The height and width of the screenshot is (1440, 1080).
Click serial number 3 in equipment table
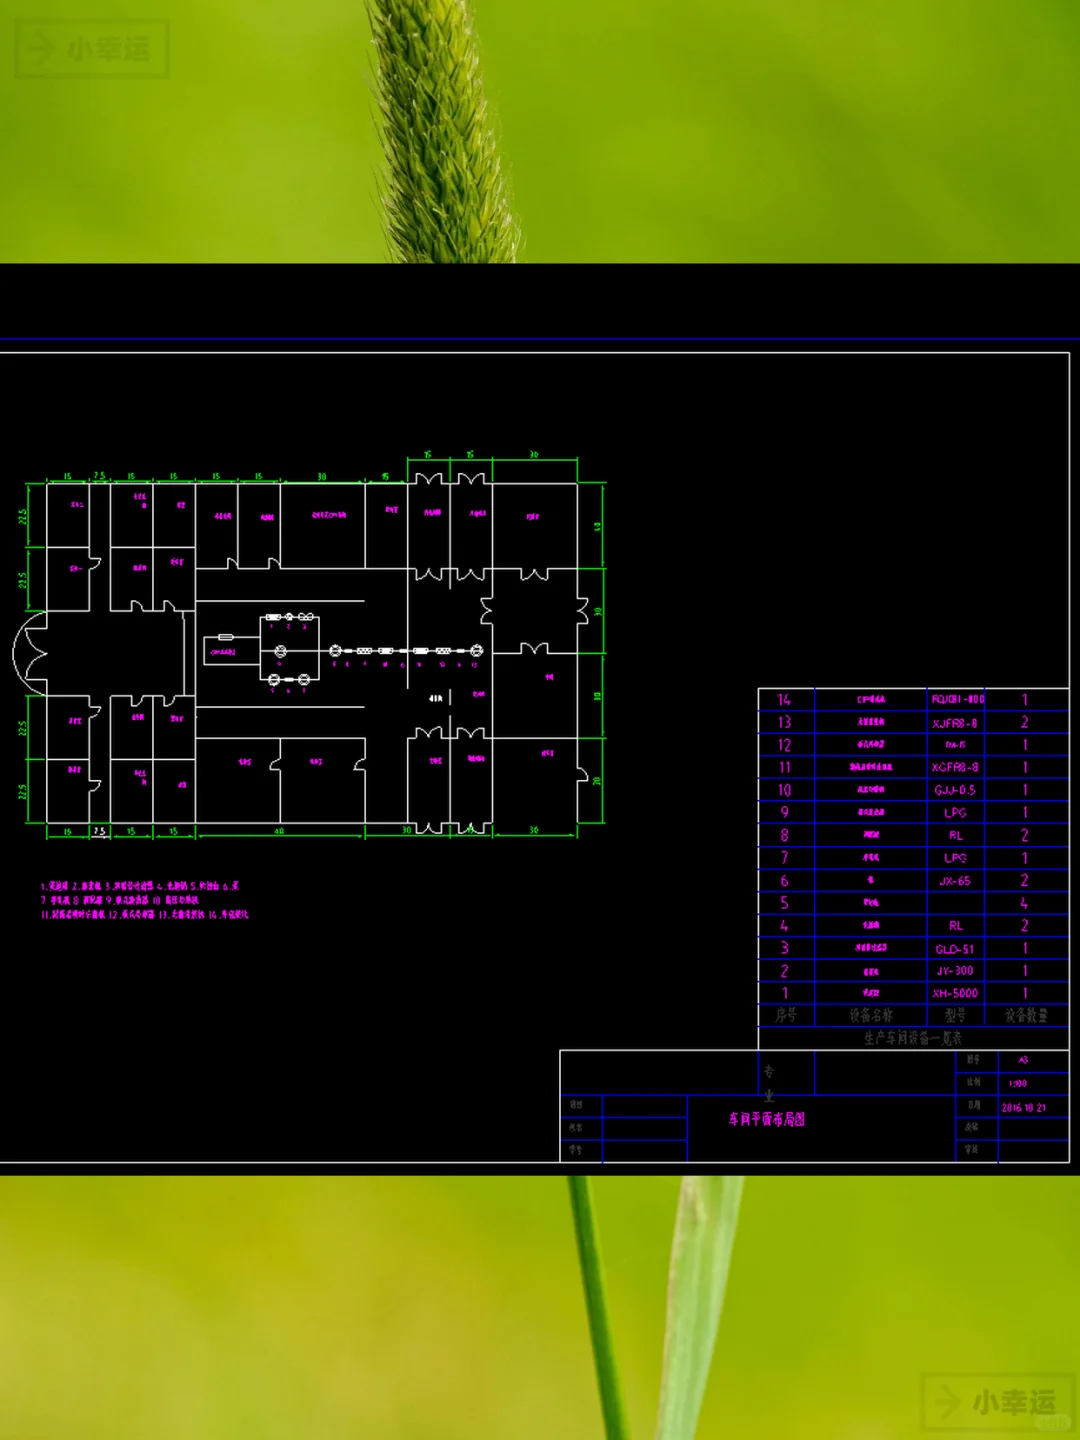784,948
